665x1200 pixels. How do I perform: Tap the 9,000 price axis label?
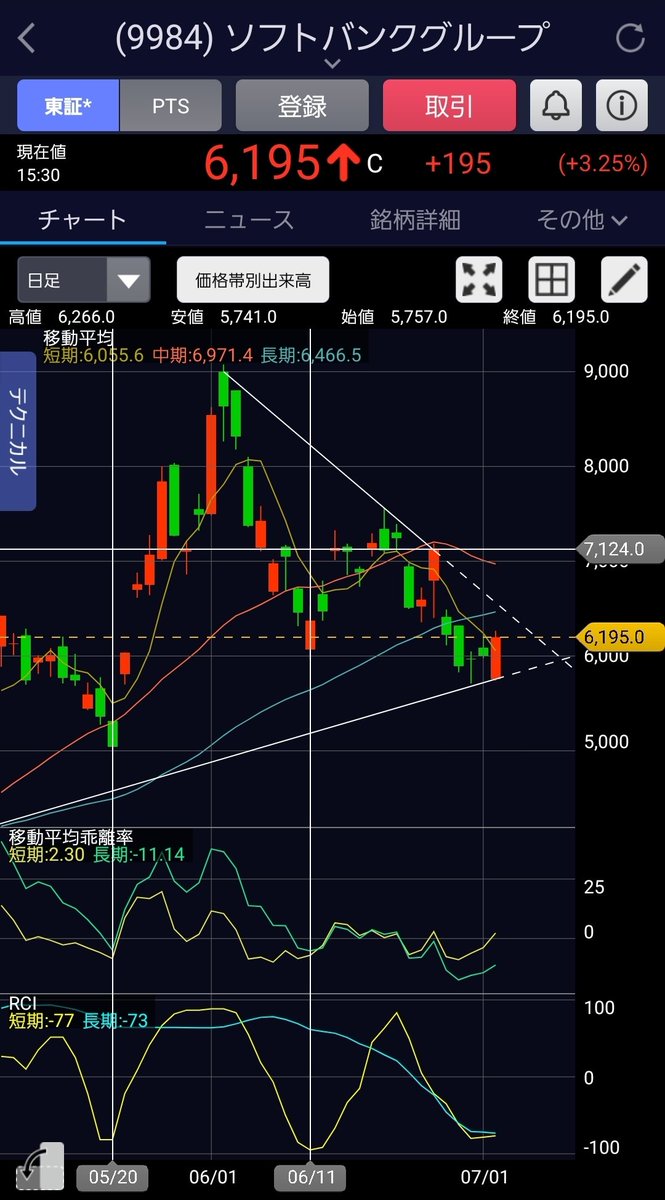tap(606, 371)
